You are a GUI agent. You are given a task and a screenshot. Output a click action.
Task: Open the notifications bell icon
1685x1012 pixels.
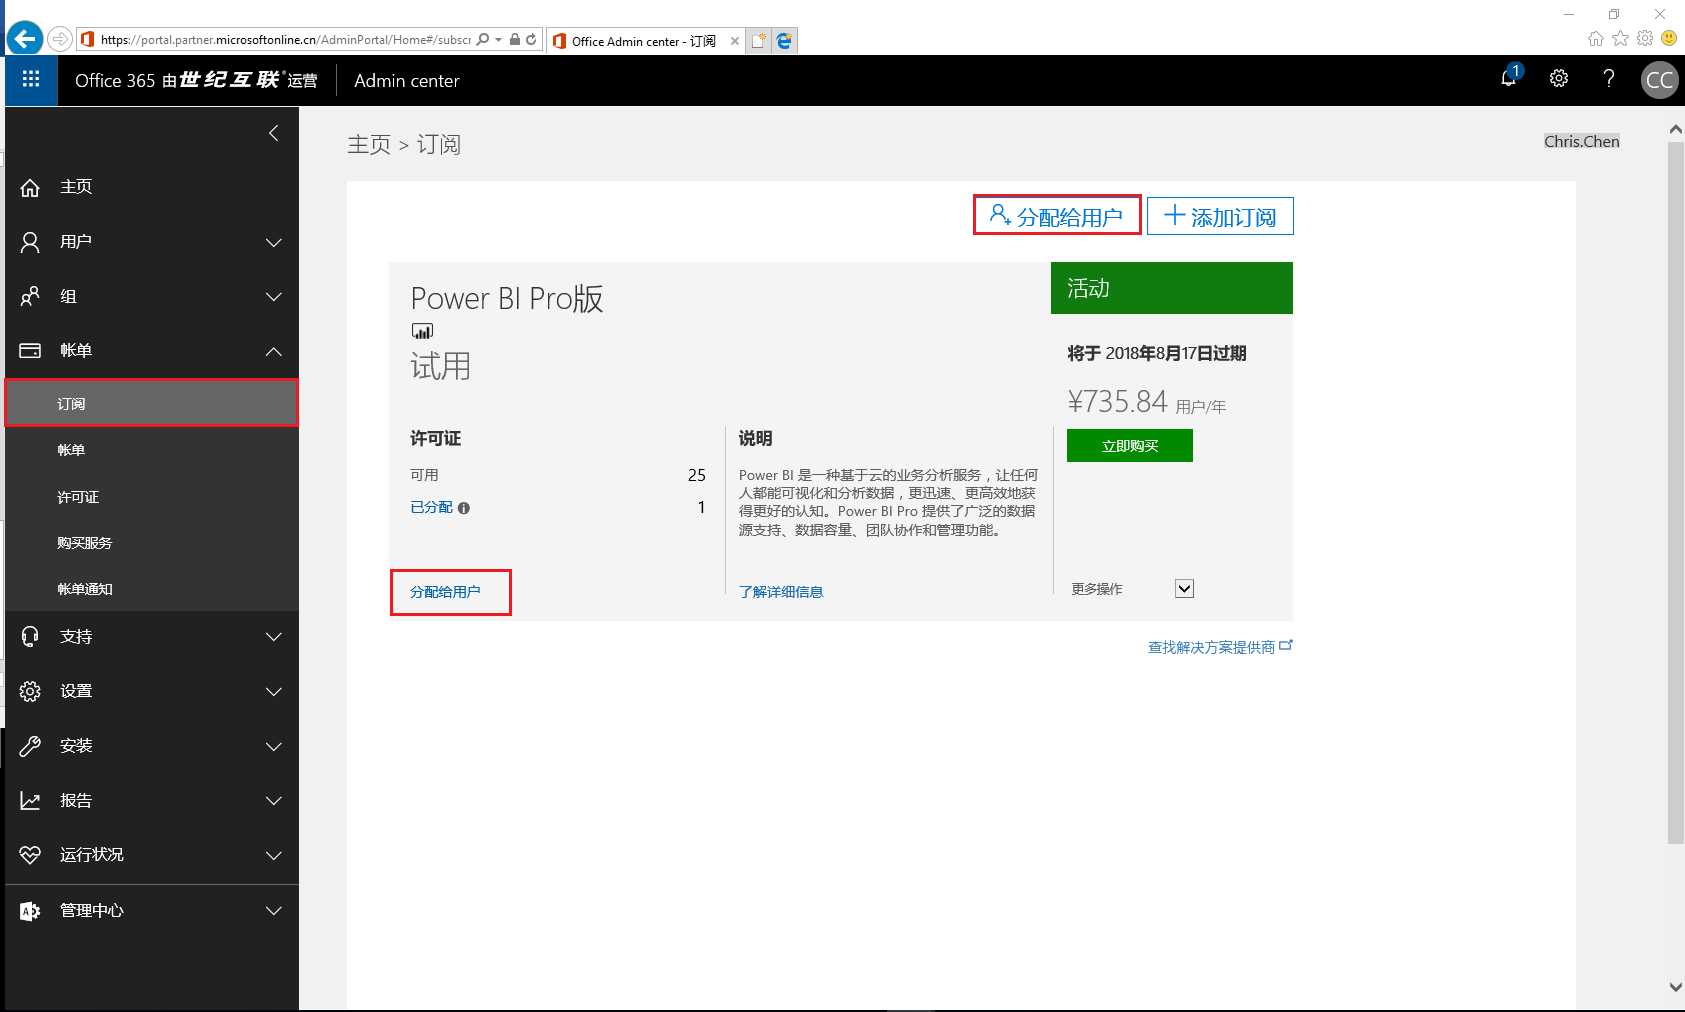coord(1508,79)
